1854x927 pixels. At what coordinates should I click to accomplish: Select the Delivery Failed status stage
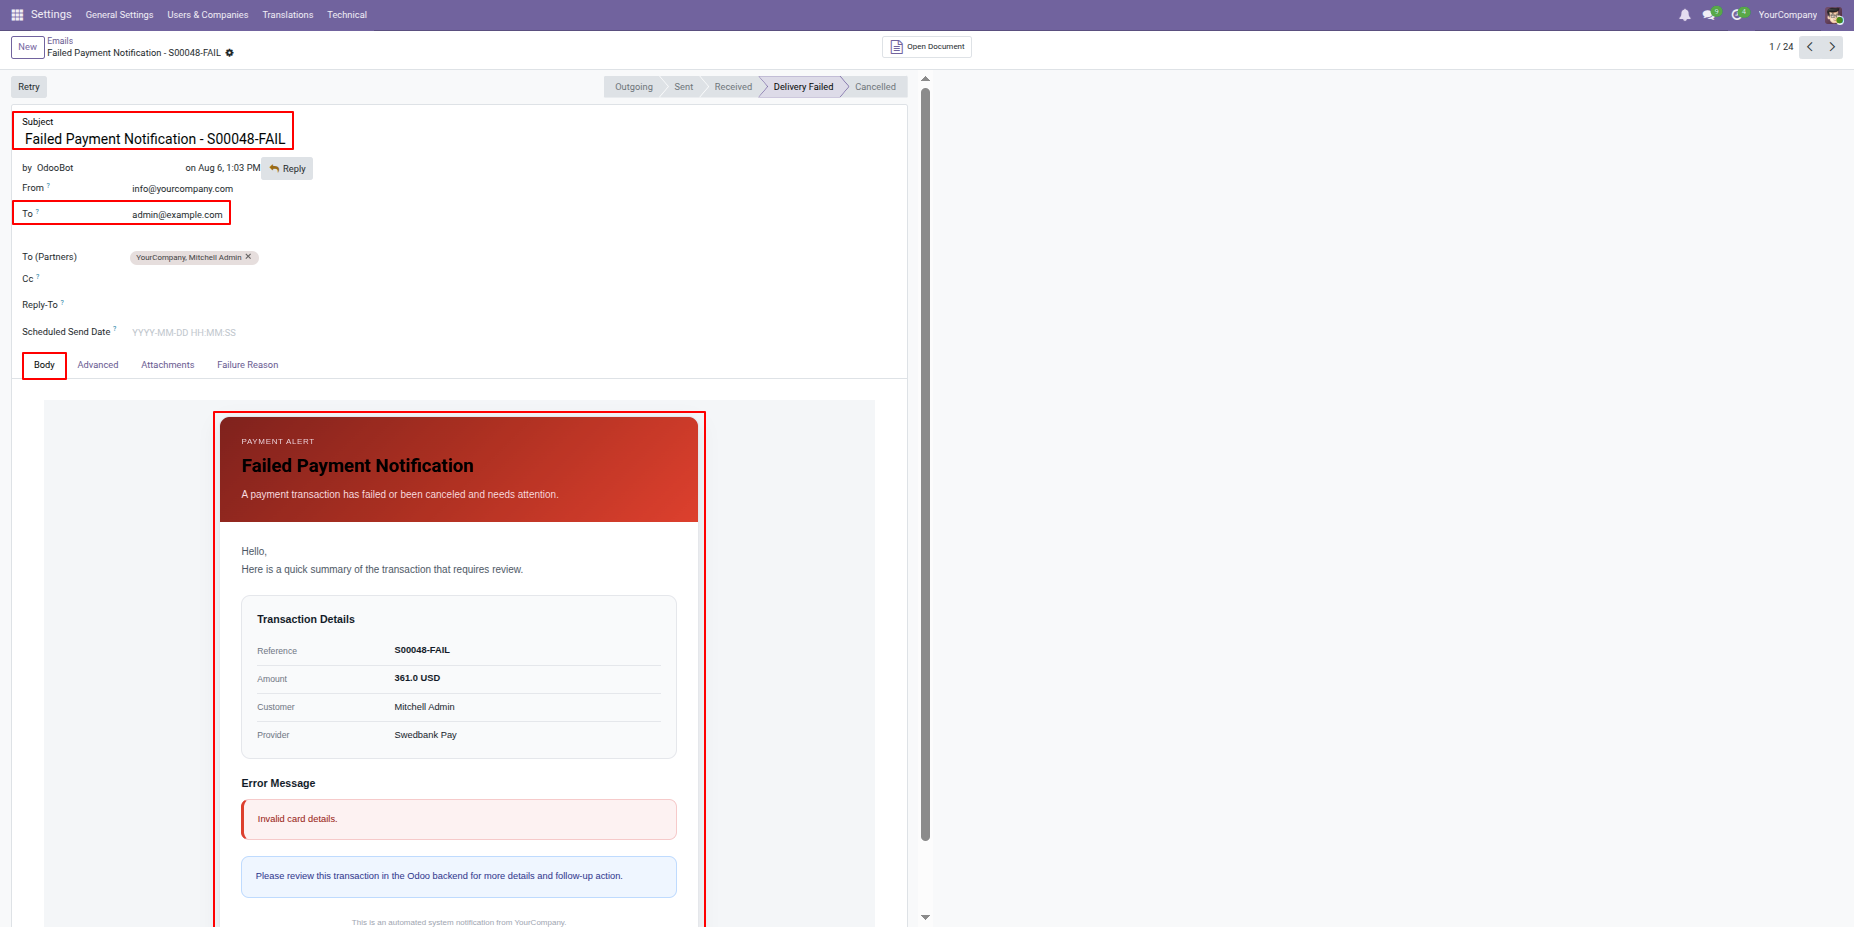click(x=803, y=87)
